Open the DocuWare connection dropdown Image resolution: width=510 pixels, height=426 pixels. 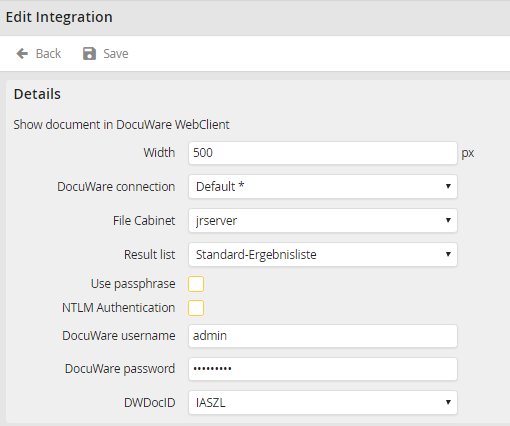323,187
